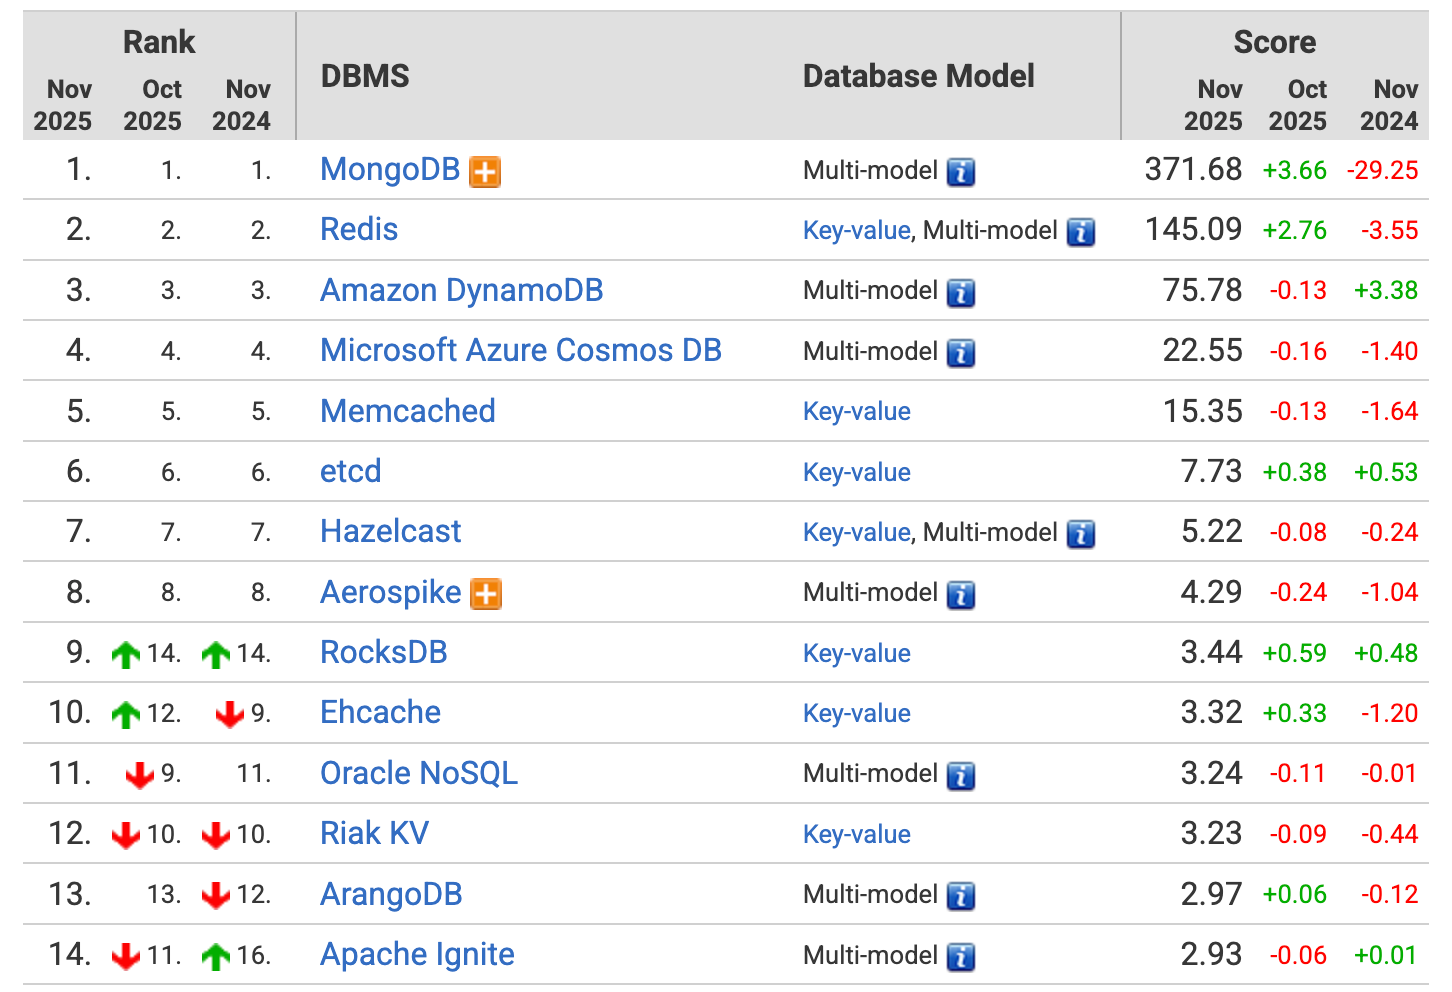Screen dimensions: 1452x992
Task: Click the info icon for Amazon DynamoDB
Action: click(x=961, y=292)
